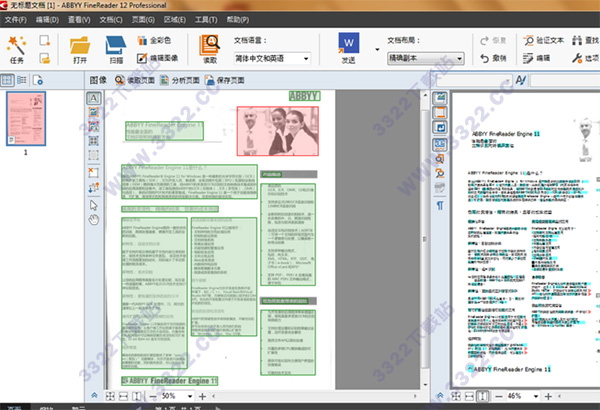
Task: Click 撤销 undo button
Action: tap(494, 58)
